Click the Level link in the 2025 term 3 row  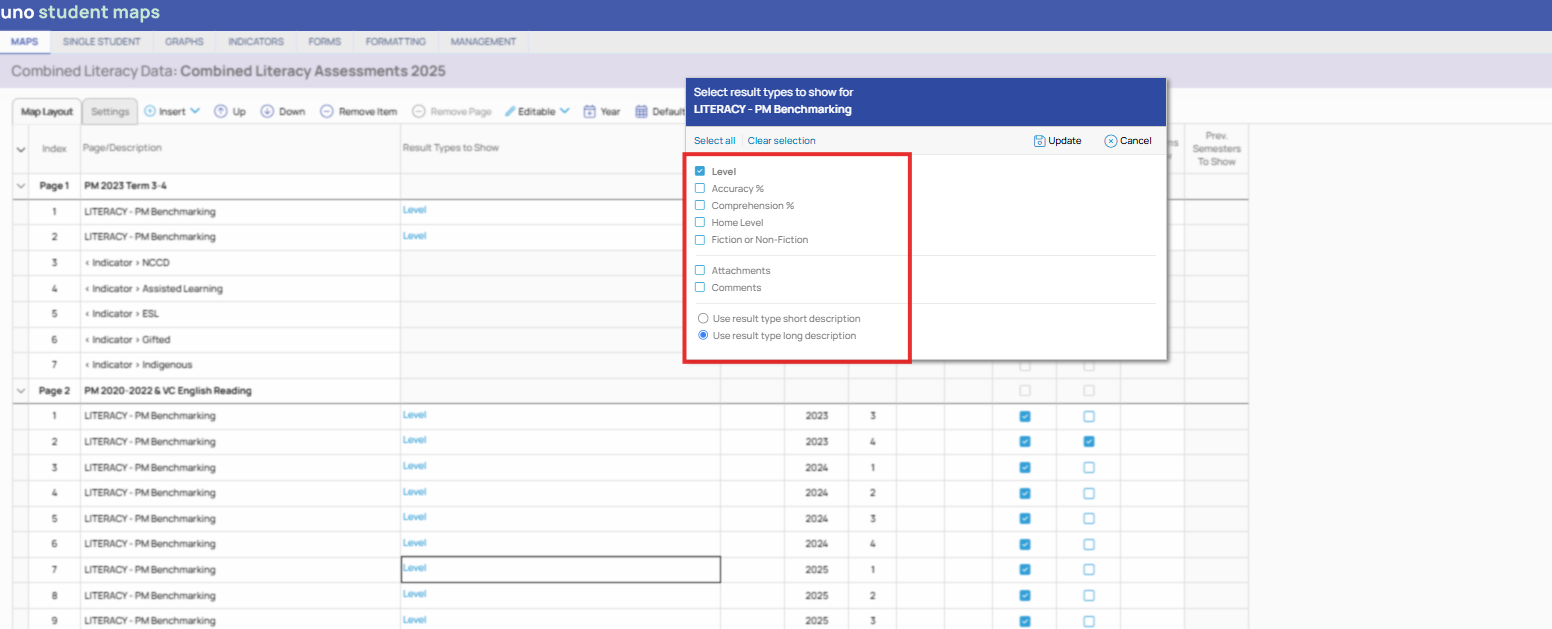414,620
